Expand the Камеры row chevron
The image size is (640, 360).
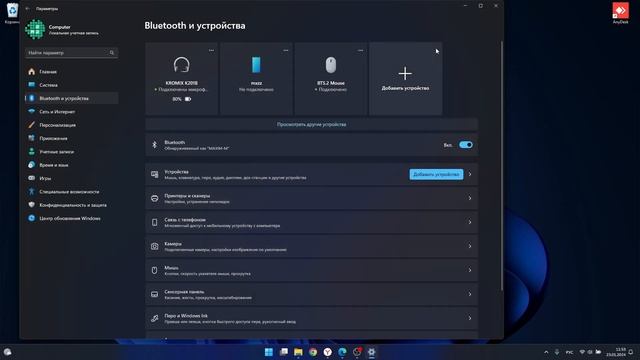(470, 246)
